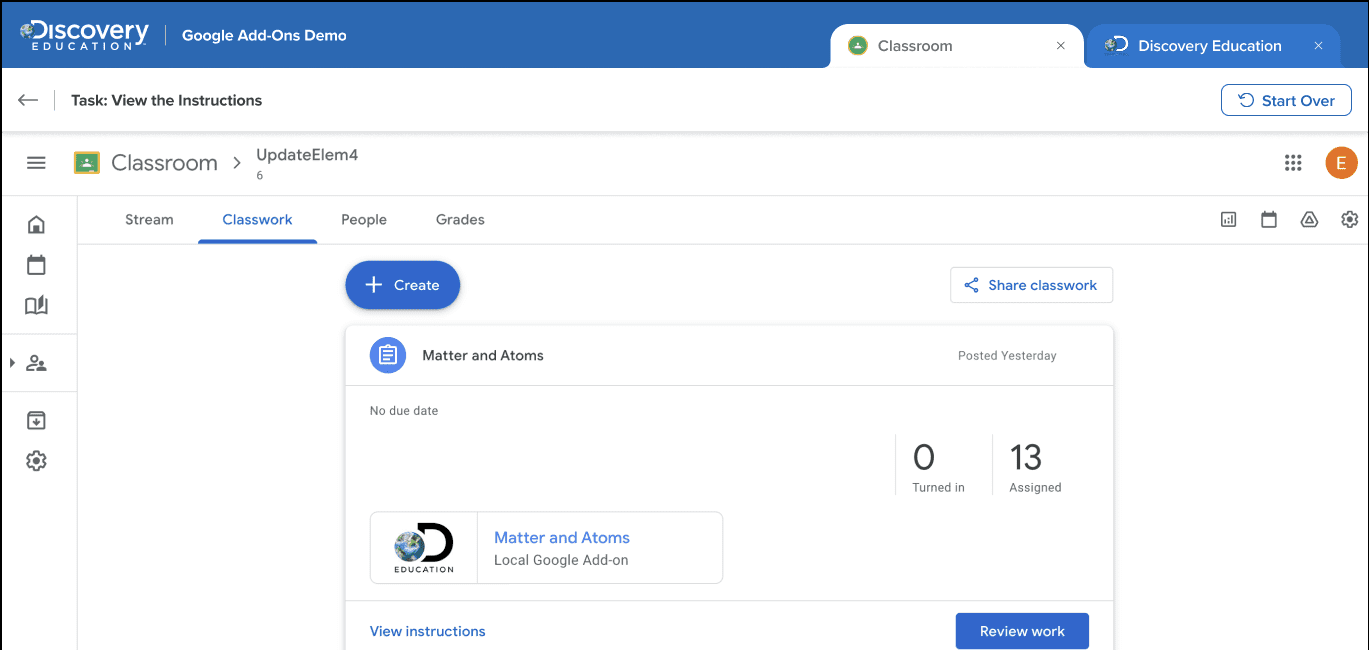Open the Settings gear in left sidebar
Image resolution: width=1369 pixels, height=650 pixels.
click(x=36, y=461)
